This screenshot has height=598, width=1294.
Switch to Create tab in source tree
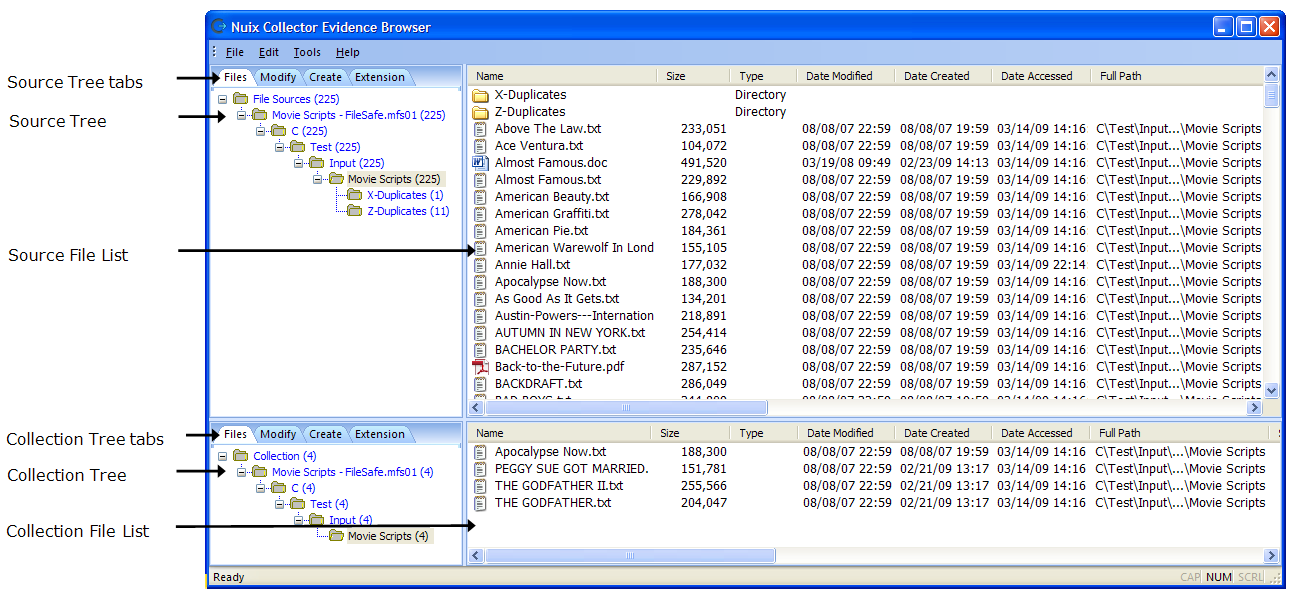[x=325, y=77]
